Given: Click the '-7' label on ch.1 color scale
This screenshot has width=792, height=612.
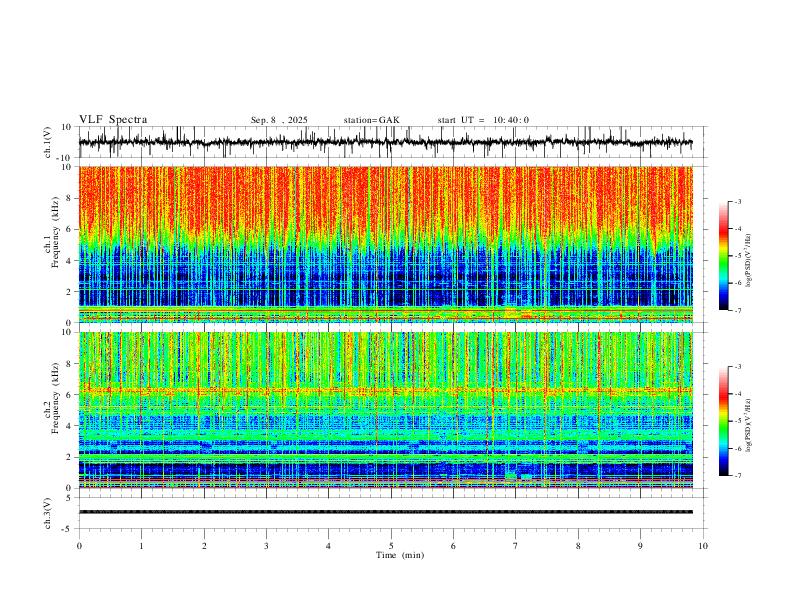Looking at the screenshot, I should click(x=737, y=311).
